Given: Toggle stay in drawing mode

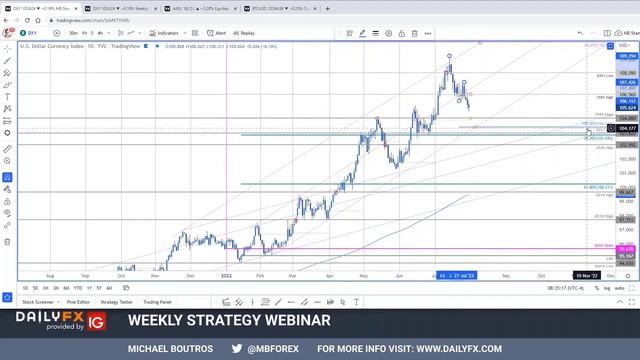Looking at the screenshot, I should coord(7,189).
